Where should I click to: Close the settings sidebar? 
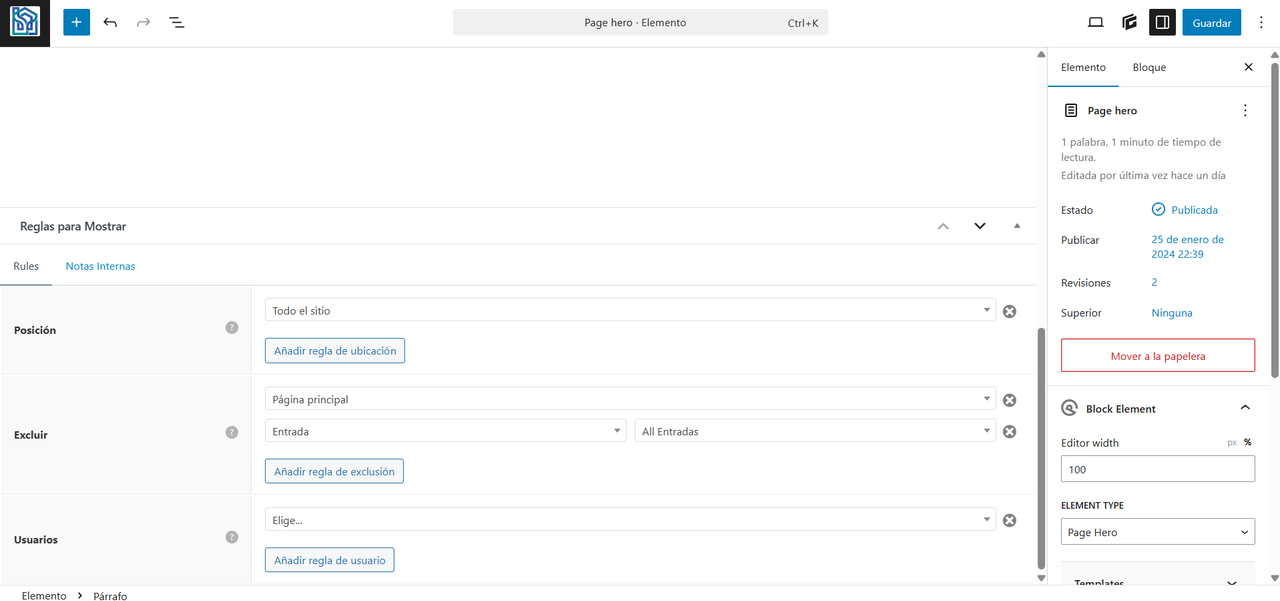pyautogui.click(x=1248, y=67)
